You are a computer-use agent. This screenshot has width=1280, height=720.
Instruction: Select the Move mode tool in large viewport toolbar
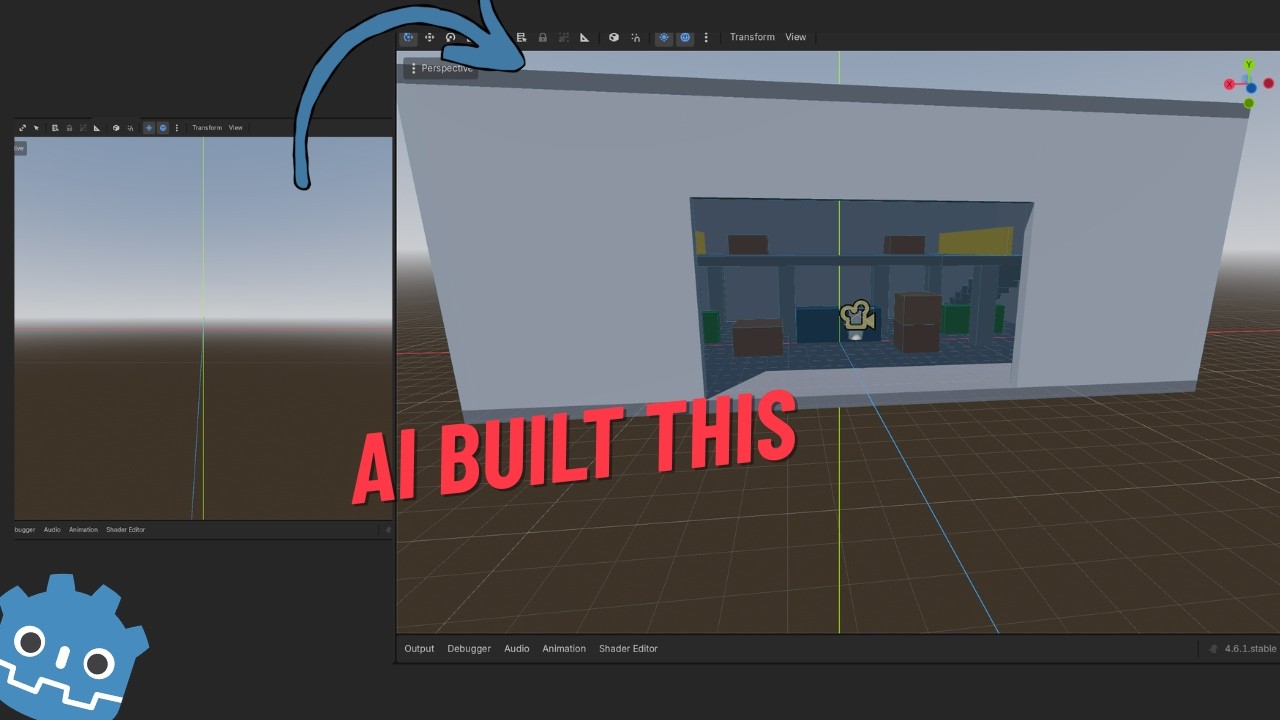coord(429,37)
